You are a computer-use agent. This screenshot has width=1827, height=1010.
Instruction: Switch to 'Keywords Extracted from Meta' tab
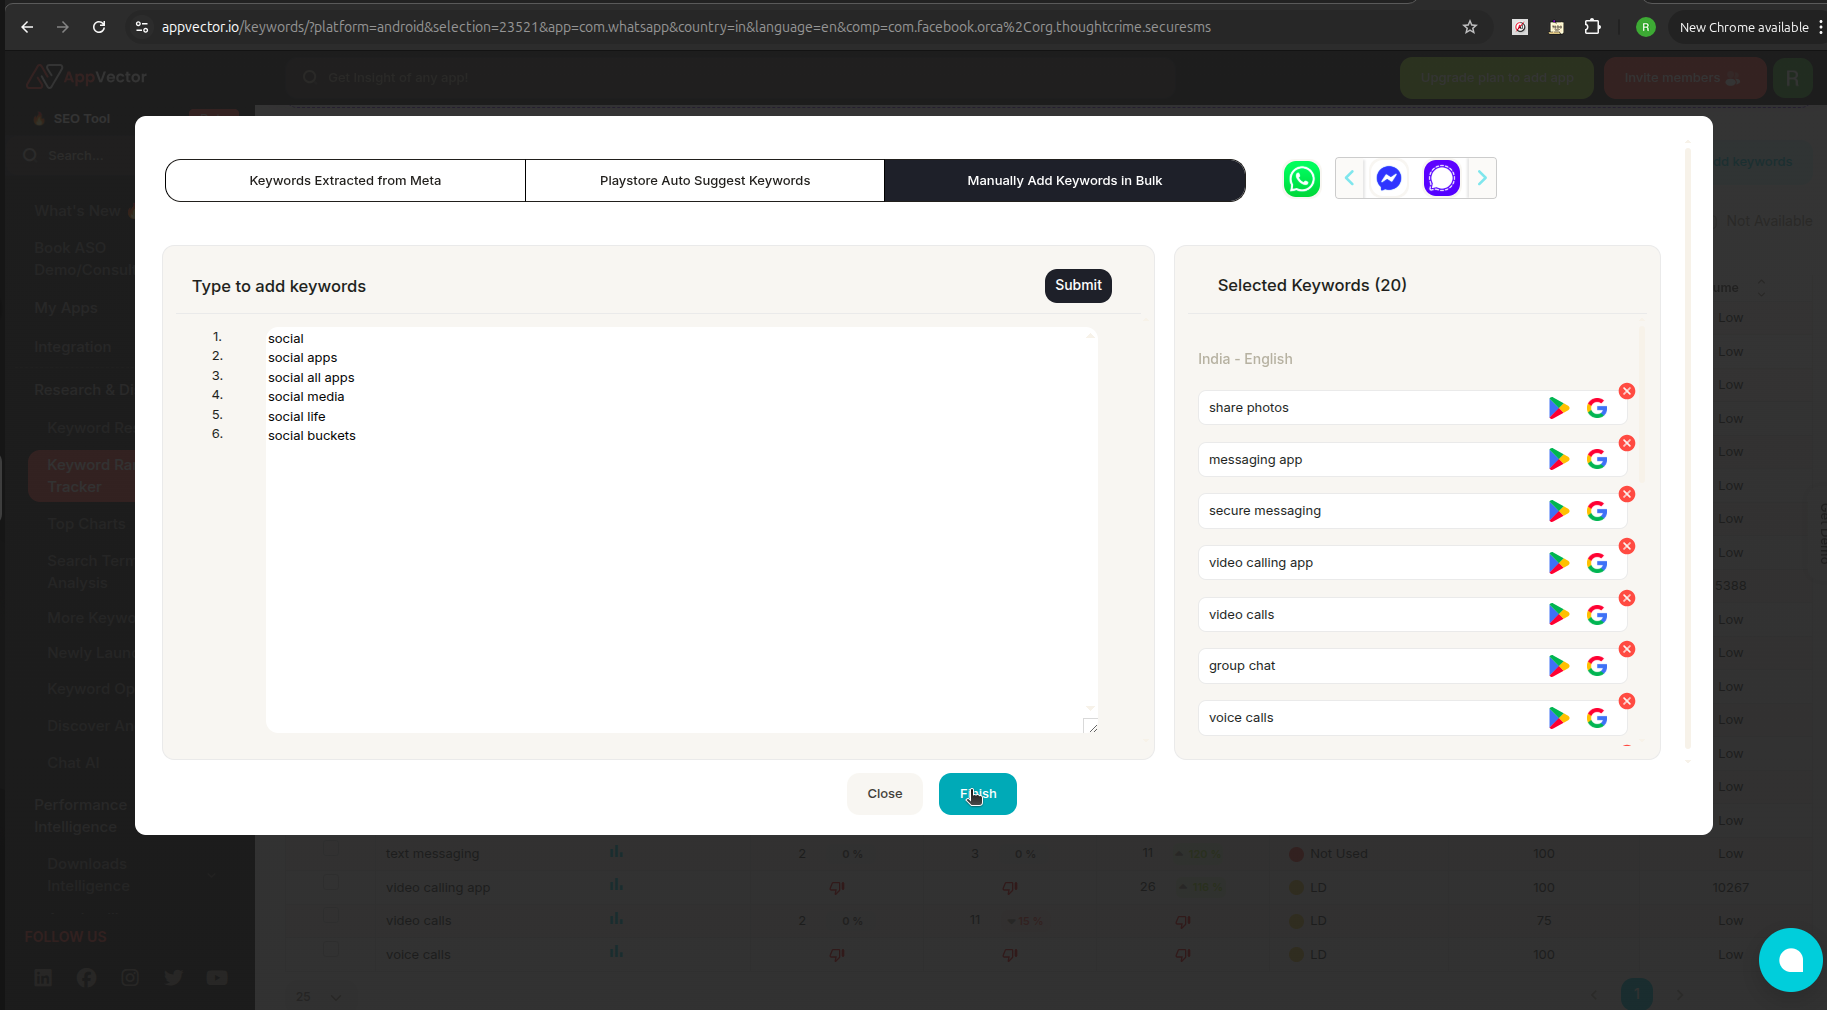[345, 180]
